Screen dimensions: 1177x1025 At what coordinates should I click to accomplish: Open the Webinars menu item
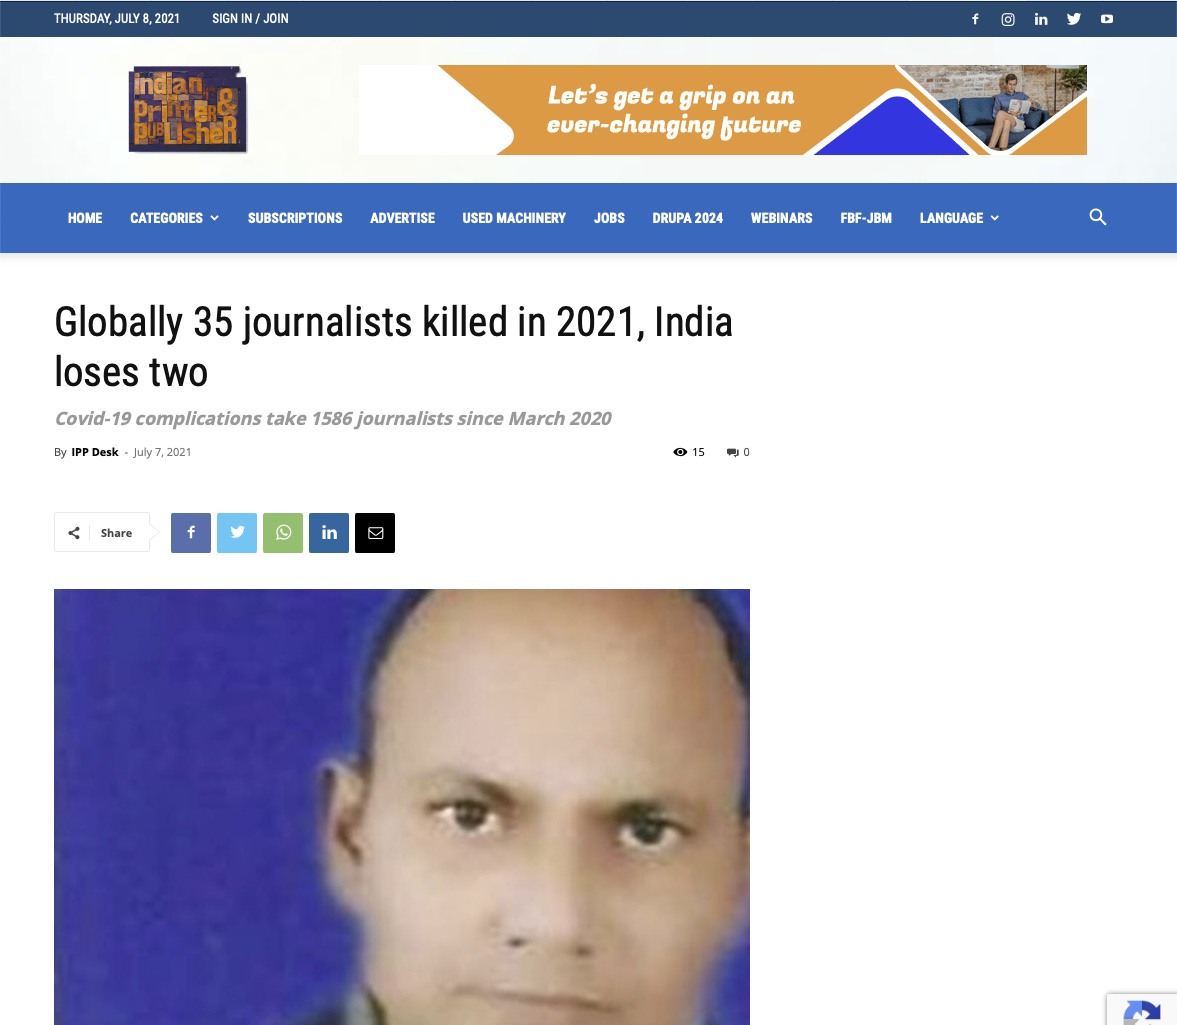781,218
